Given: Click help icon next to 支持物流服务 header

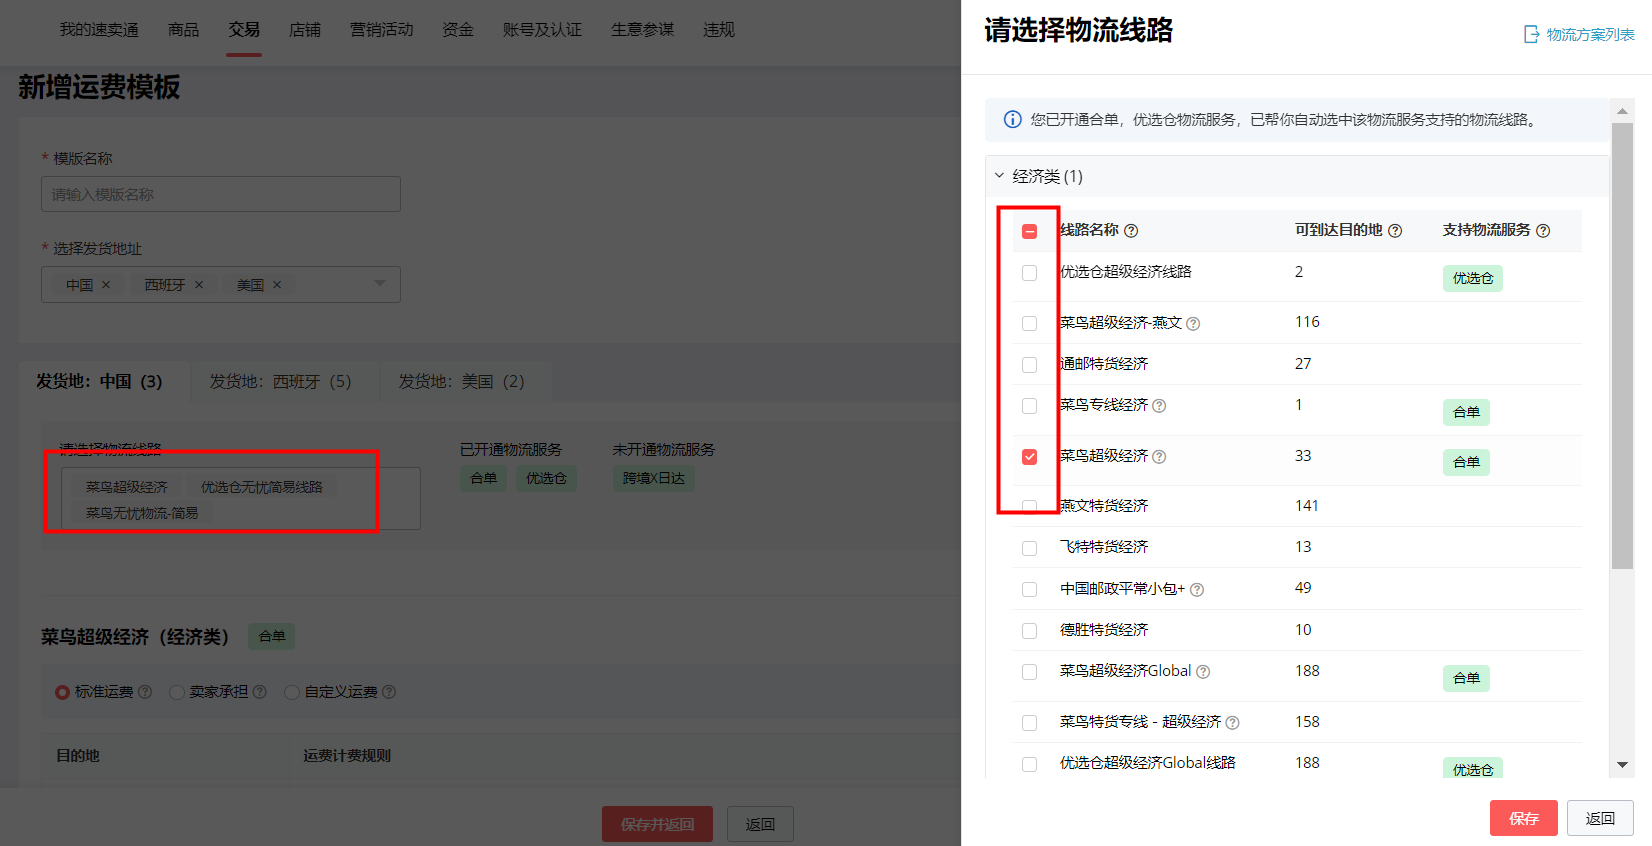Looking at the screenshot, I should click(1543, 231).
